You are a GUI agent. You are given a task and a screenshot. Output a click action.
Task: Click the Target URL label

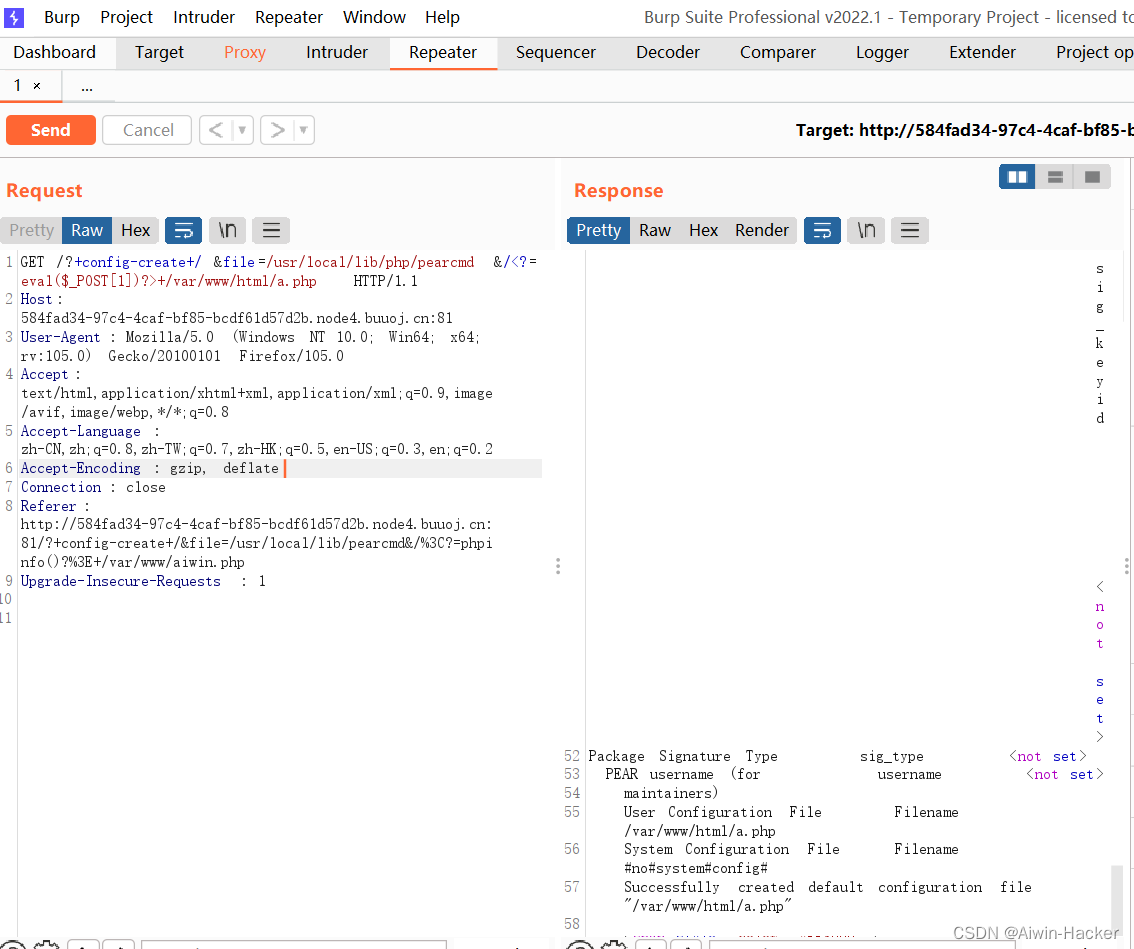tap(964, 131)
